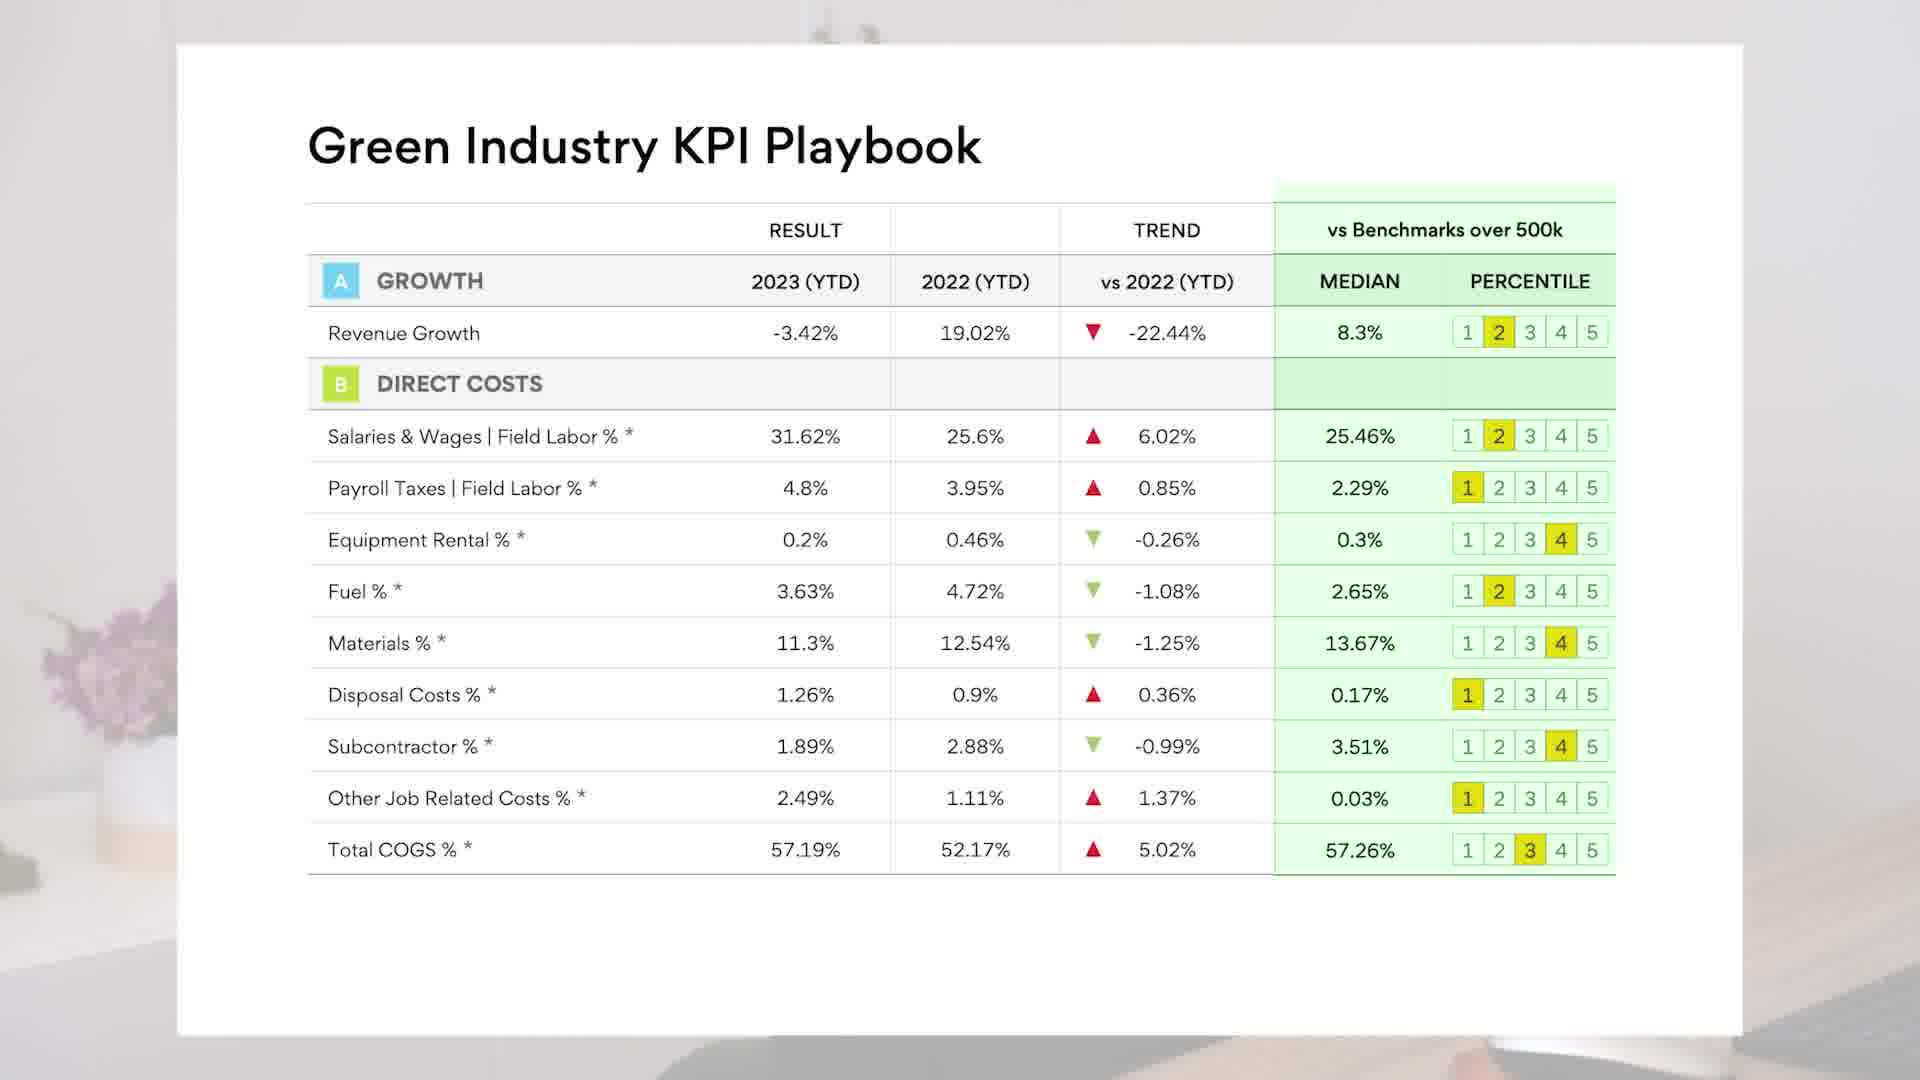Click the PERCENTILE column header

click(1529, 282)
